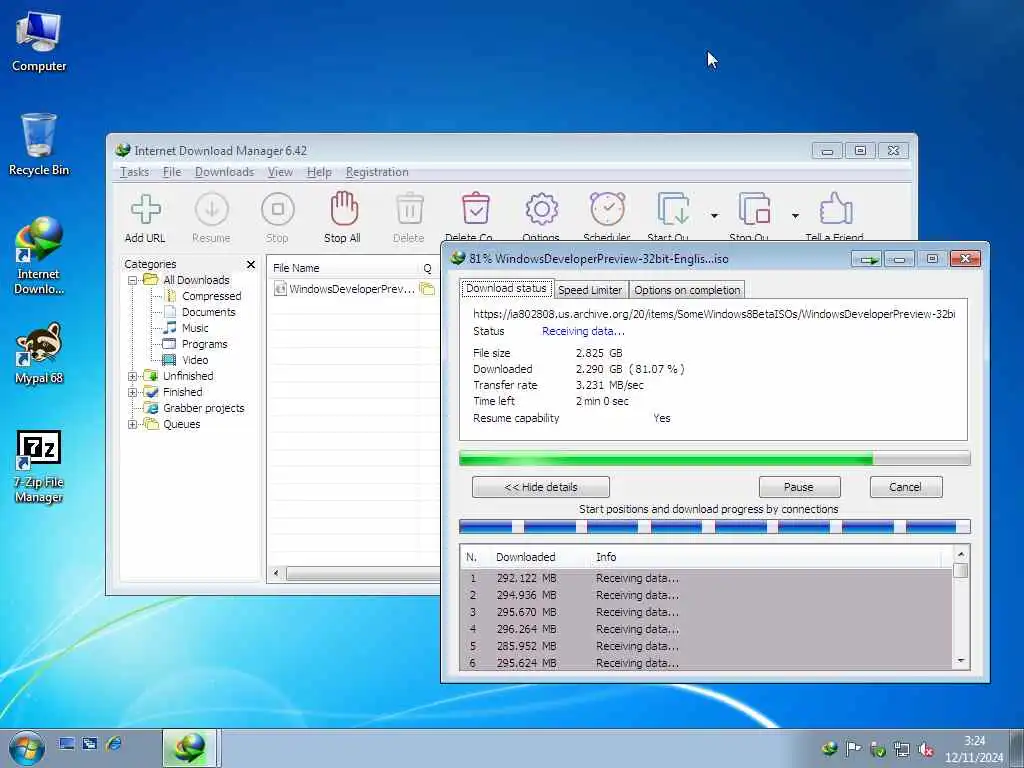Select the WindowsDeveloperPrev file row
This screenshot has width=1024, height=768.
coord(353,289)
